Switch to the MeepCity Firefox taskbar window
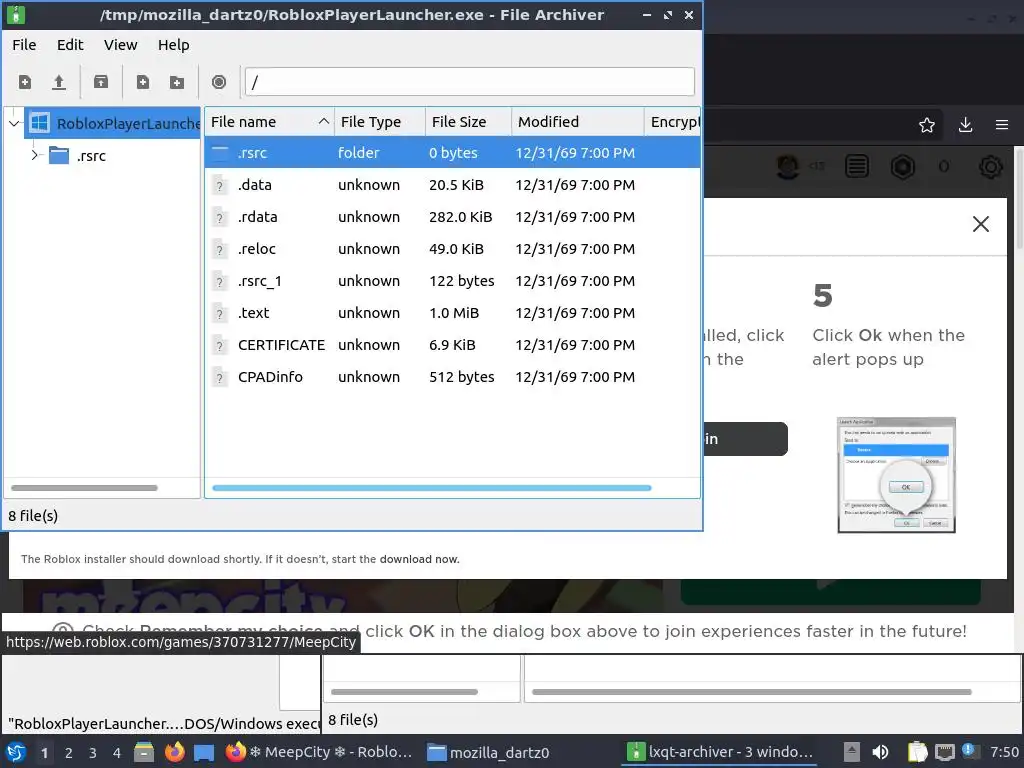 click(319, 752)
